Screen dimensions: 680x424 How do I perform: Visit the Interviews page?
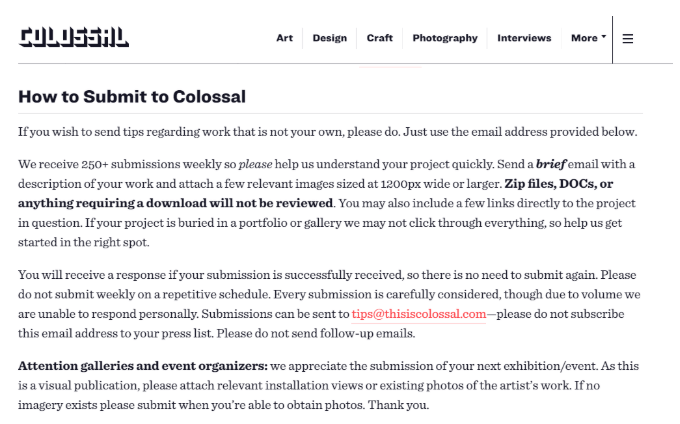point(524,38)
